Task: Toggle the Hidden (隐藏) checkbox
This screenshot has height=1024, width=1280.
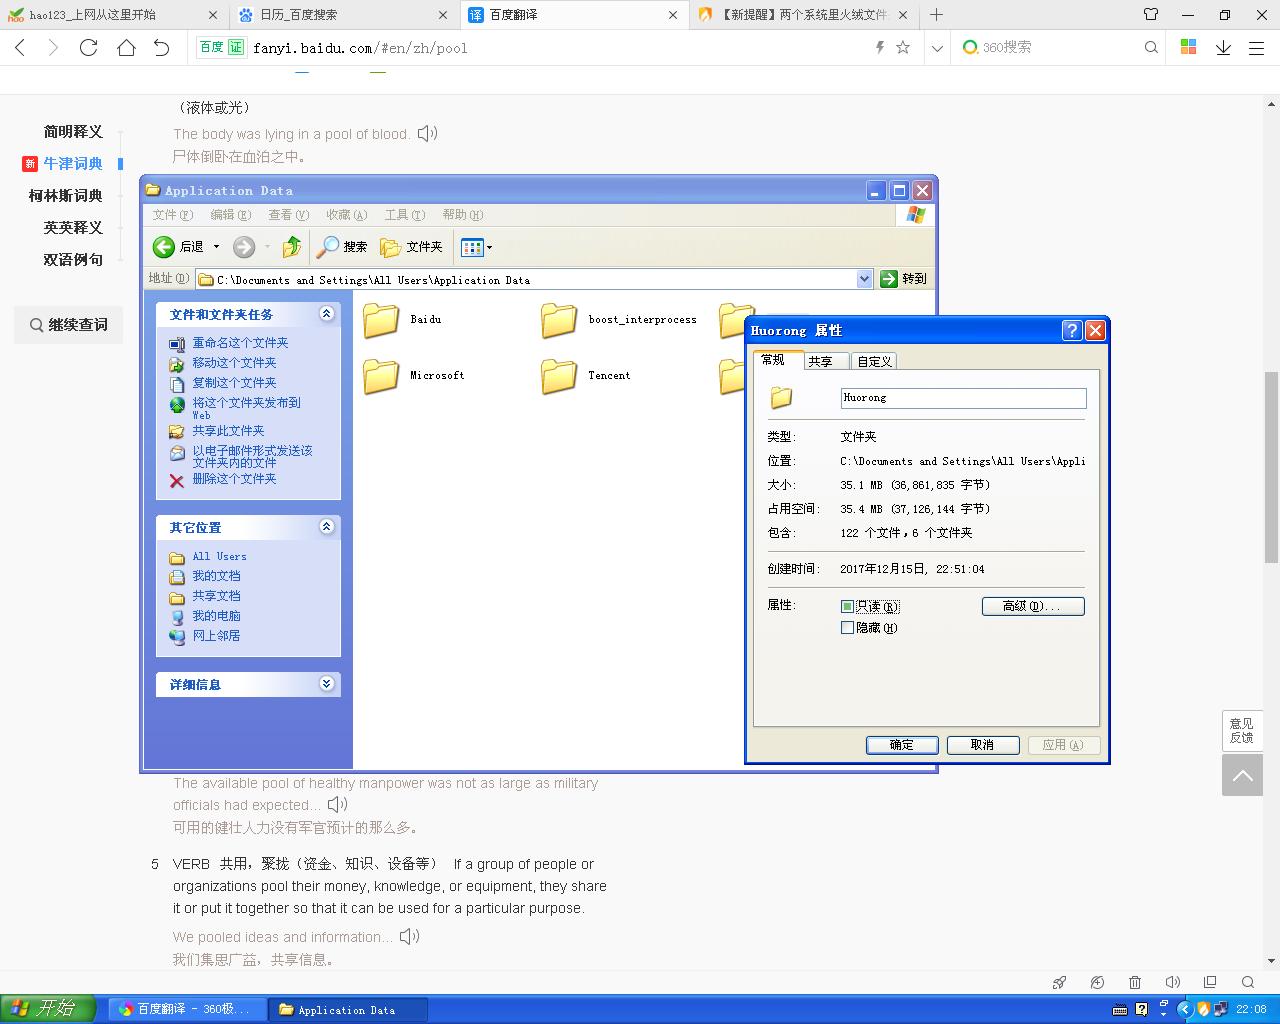Action: pyautogui.click(x=847, y=628)
